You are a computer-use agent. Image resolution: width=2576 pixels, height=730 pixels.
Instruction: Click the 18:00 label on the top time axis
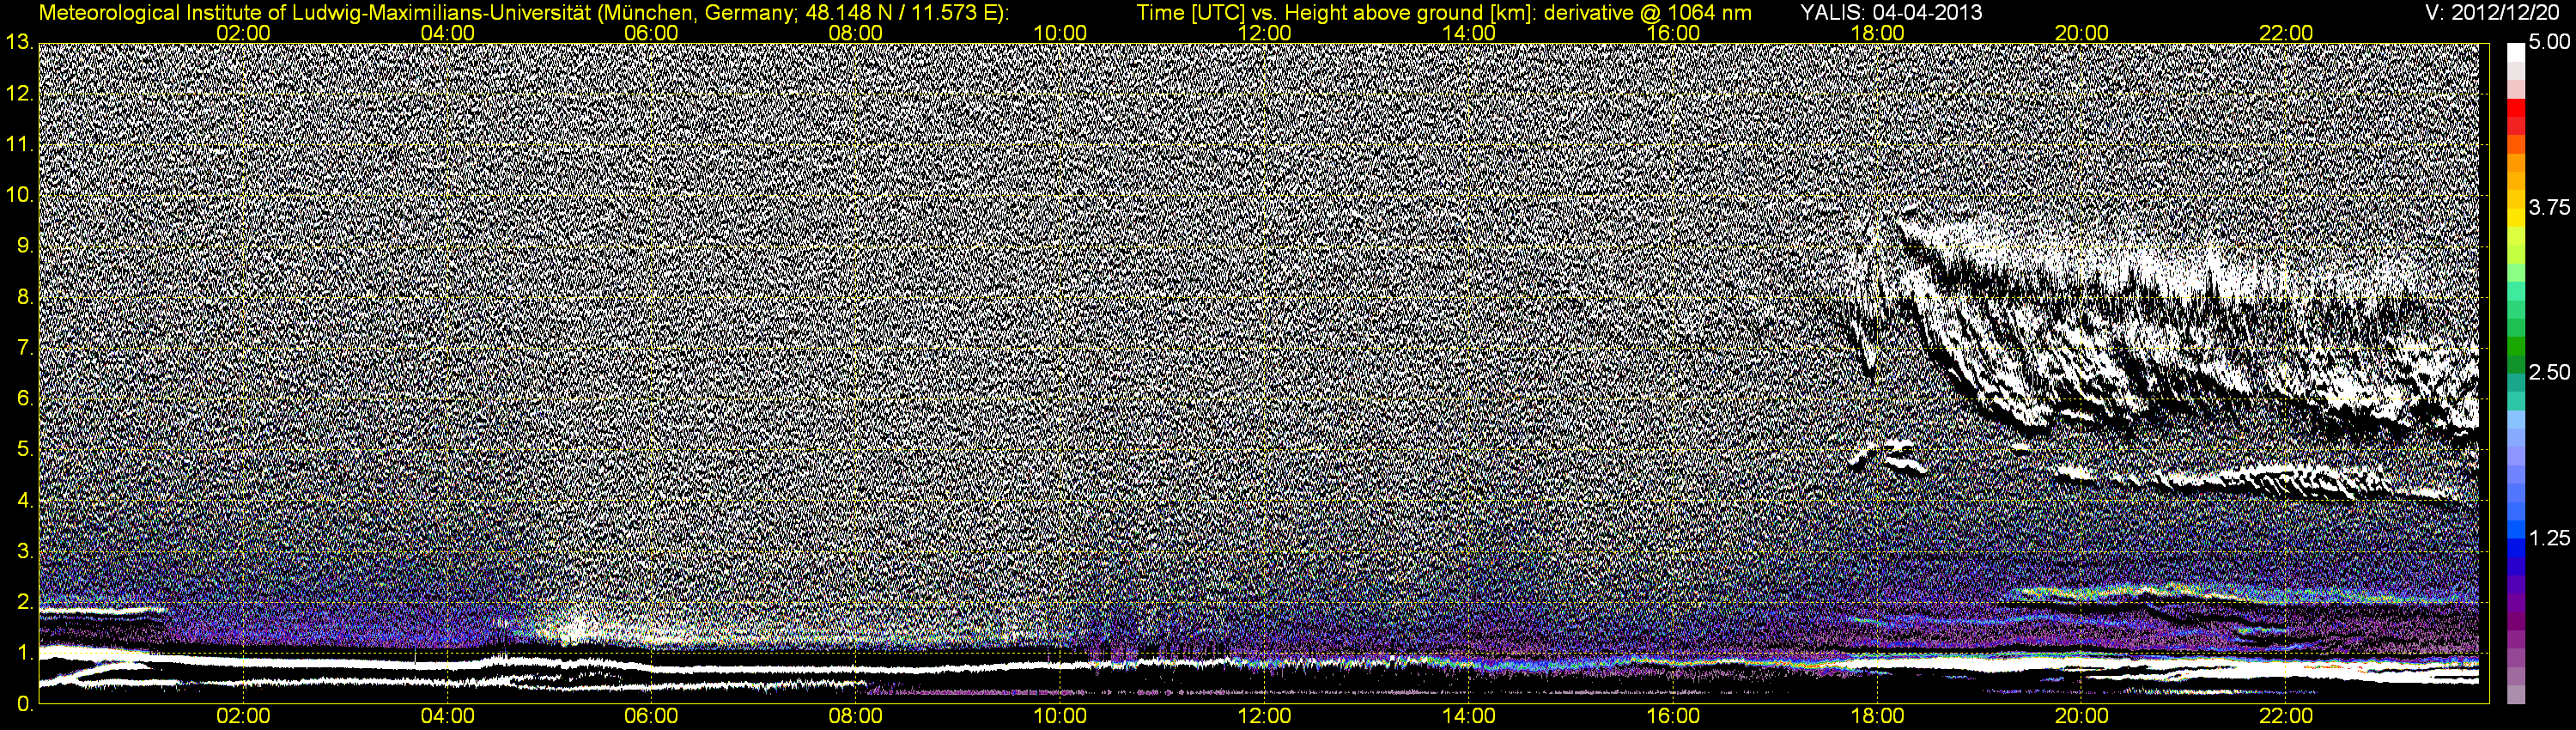click(1878, 33)
